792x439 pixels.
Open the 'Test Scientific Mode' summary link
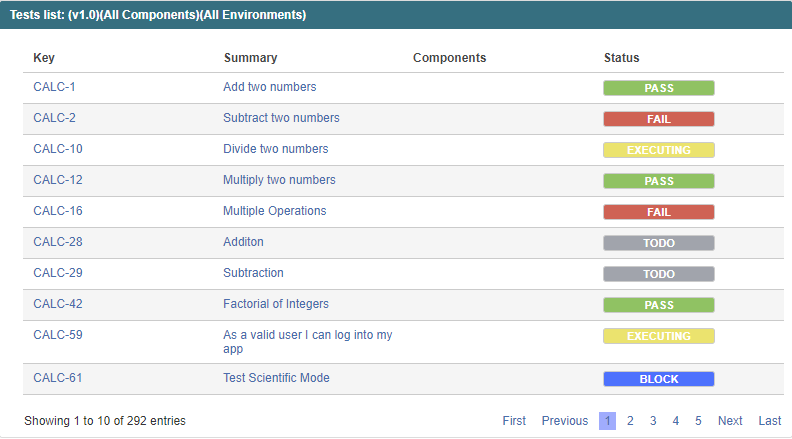coord(276,378)
